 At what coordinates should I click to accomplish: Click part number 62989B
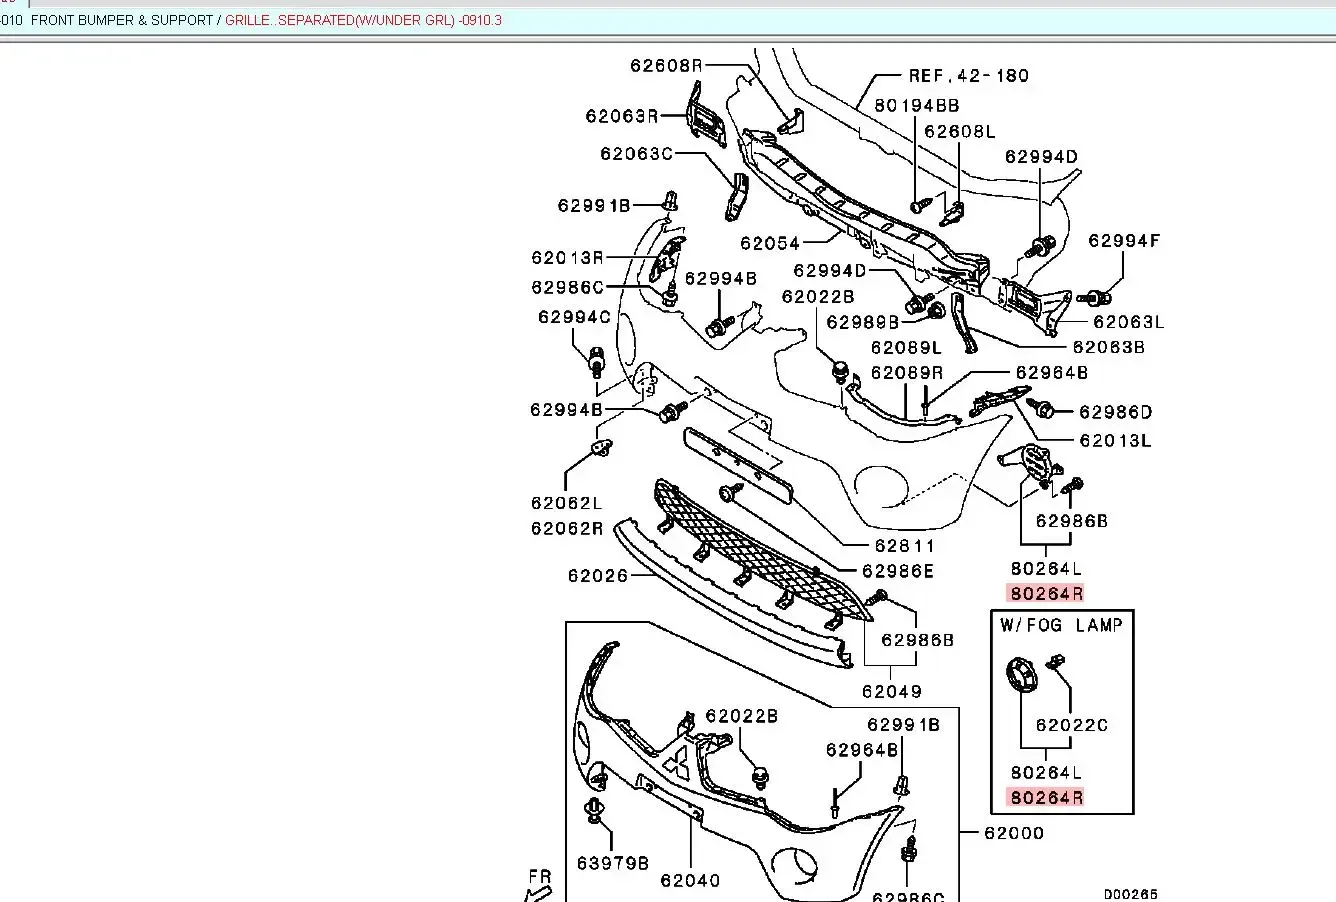[863, 322]
